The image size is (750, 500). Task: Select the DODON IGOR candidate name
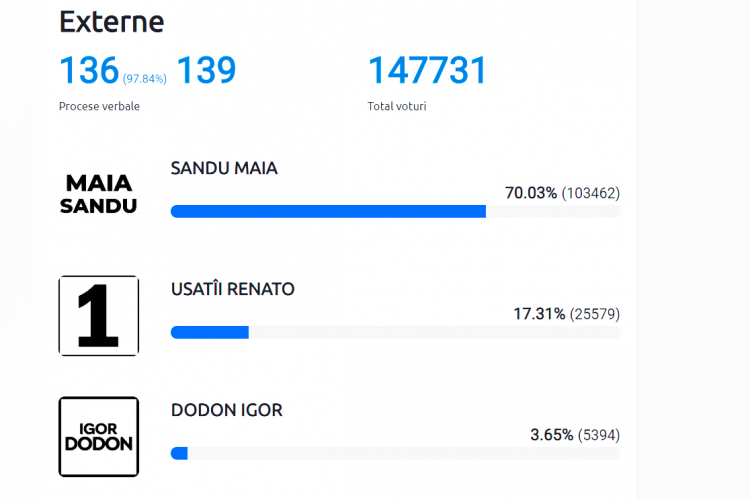pos(227,410)
